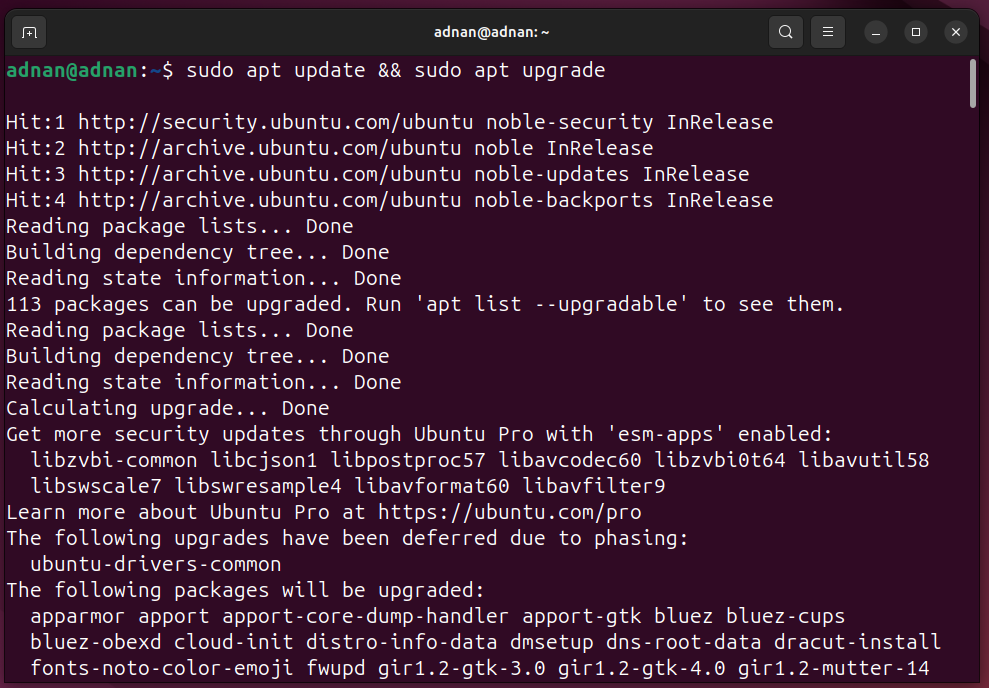Open a new terminal tab
989x688 pixels.
point(29,32)
